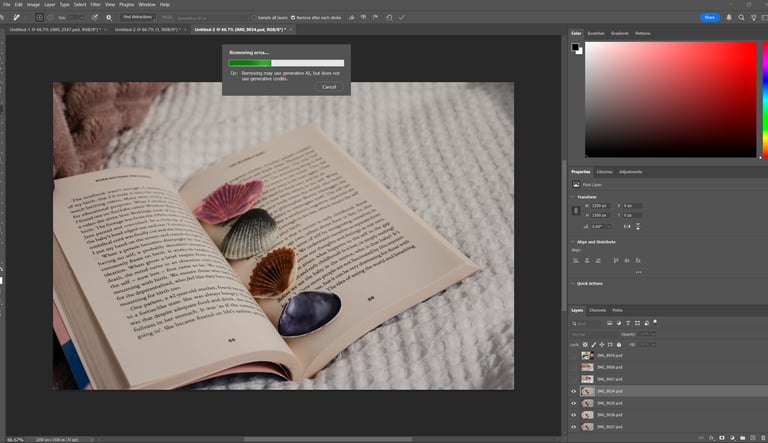768x443 pixels.
Task: Switch to the Channels tab
Action: coord(597,310)
